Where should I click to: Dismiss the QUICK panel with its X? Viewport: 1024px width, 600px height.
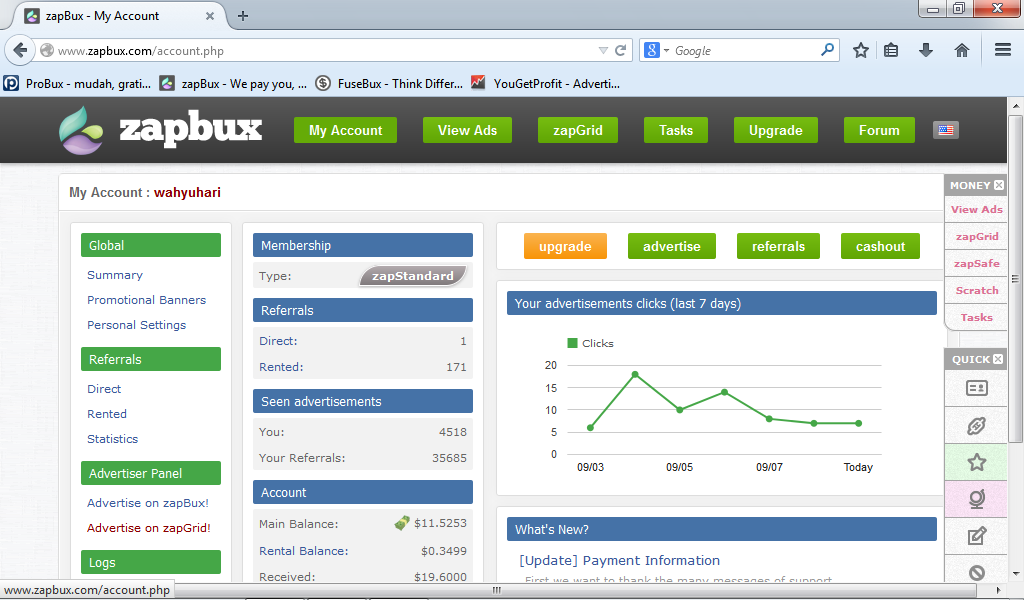tap(998, 359)
